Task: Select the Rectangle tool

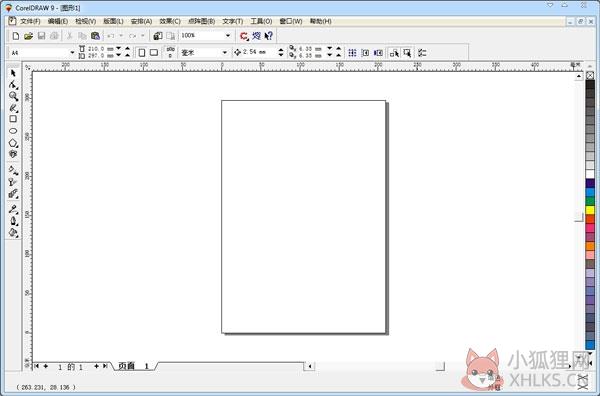Action: tap(13, 119)
